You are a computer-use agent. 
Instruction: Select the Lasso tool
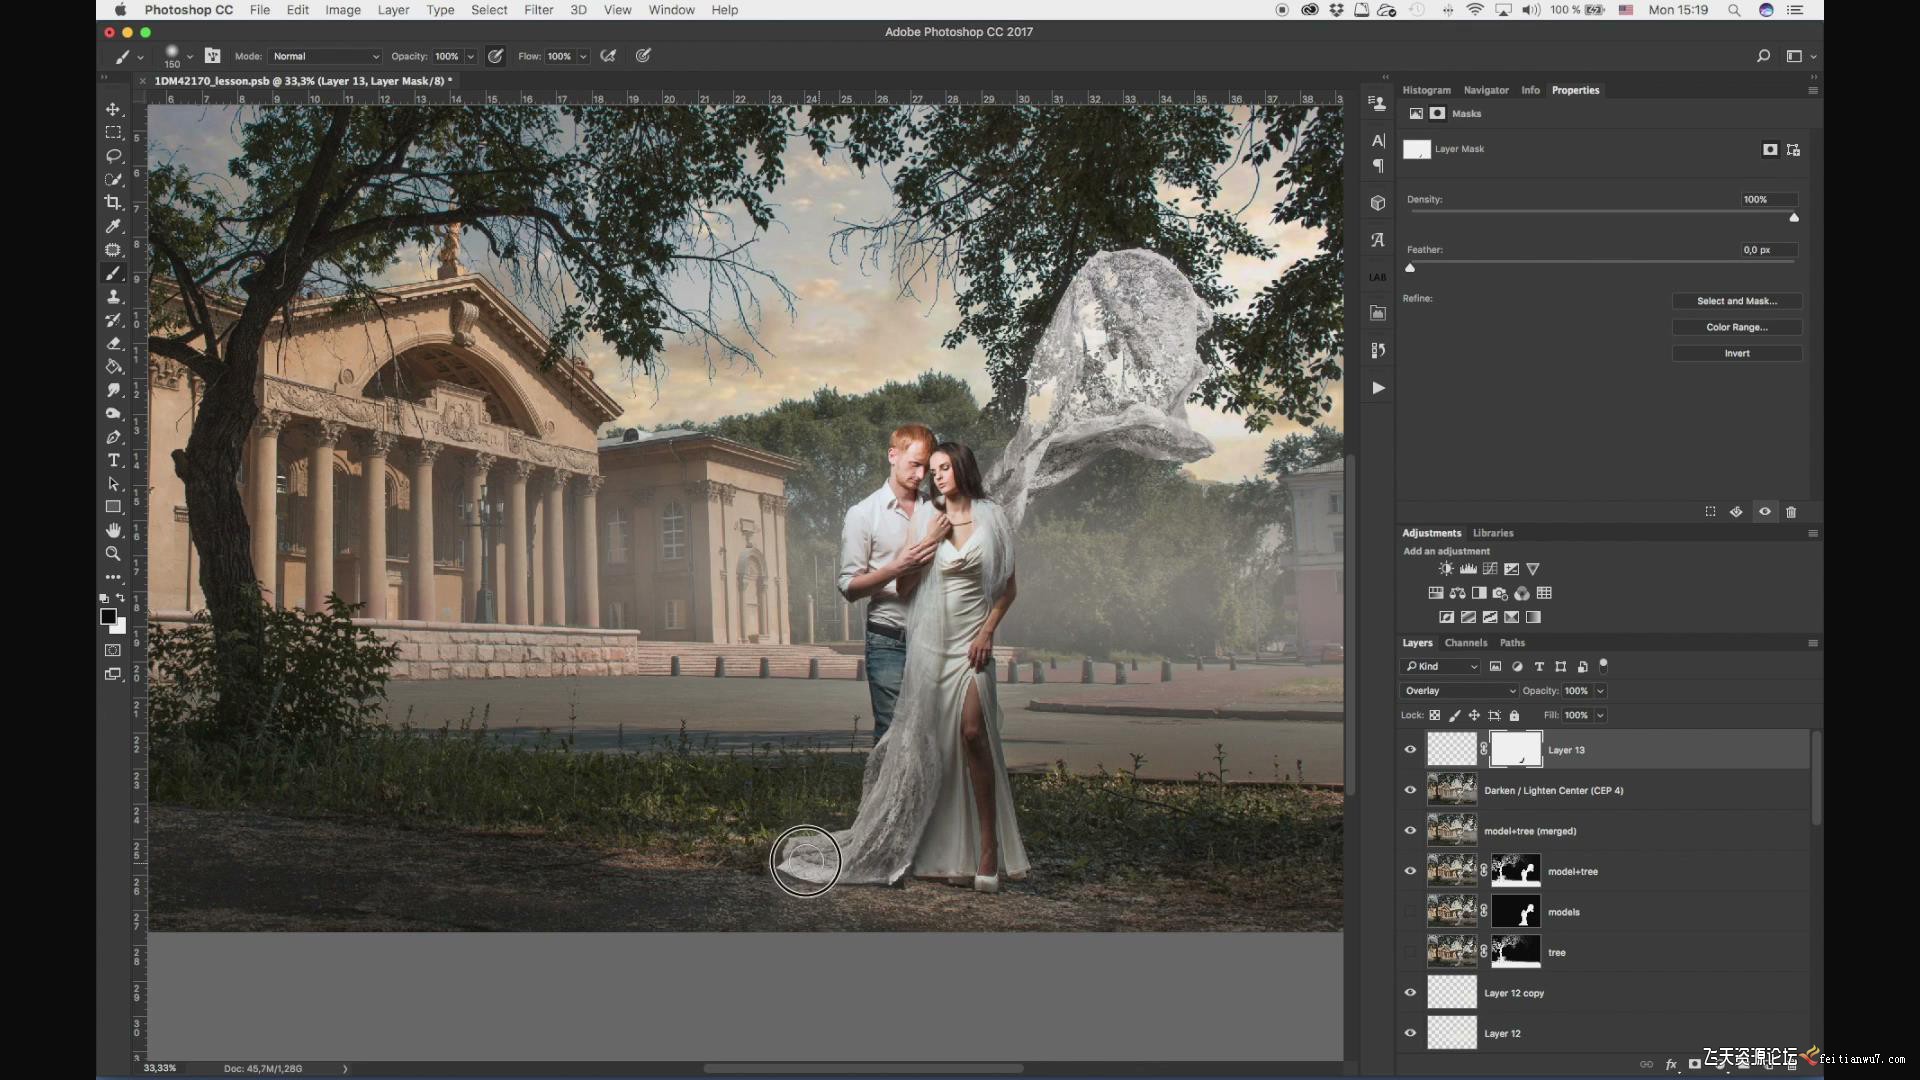(x=113, y=156)
